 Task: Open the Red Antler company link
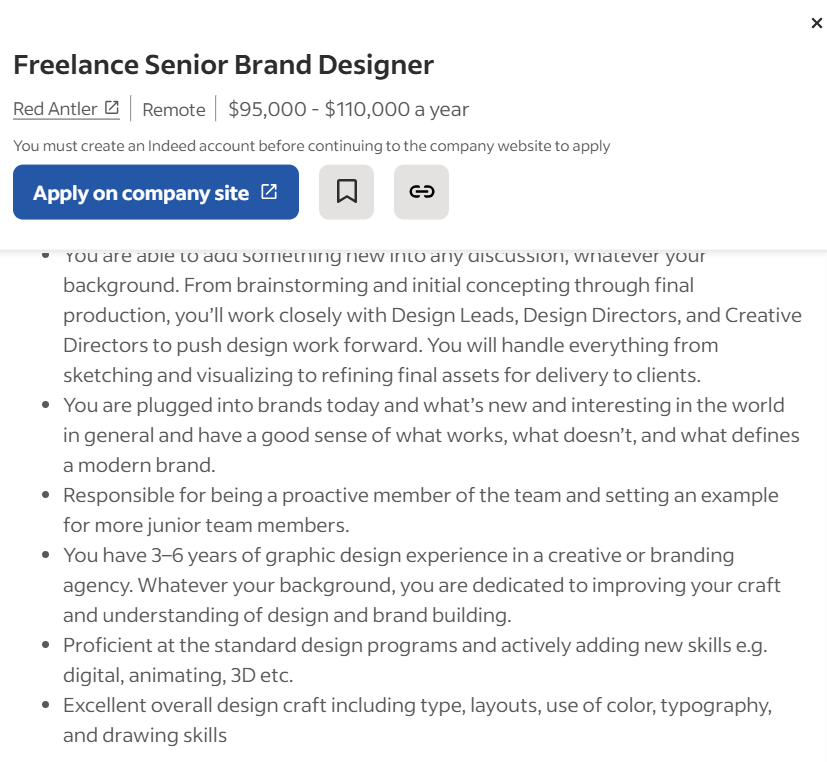[55, 109]
